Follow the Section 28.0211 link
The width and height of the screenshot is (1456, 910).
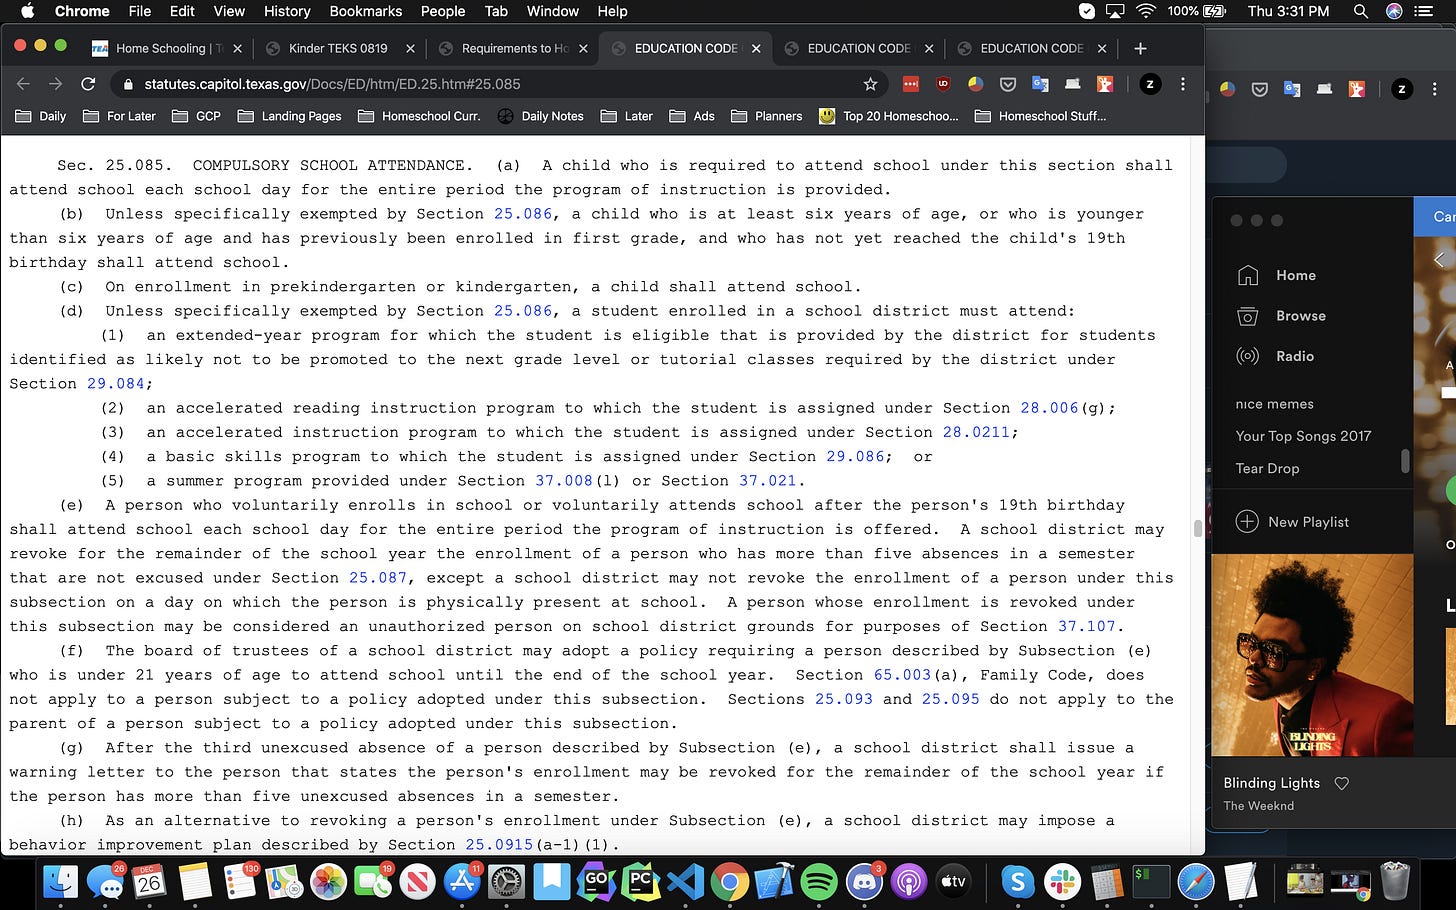pos(977,432)
